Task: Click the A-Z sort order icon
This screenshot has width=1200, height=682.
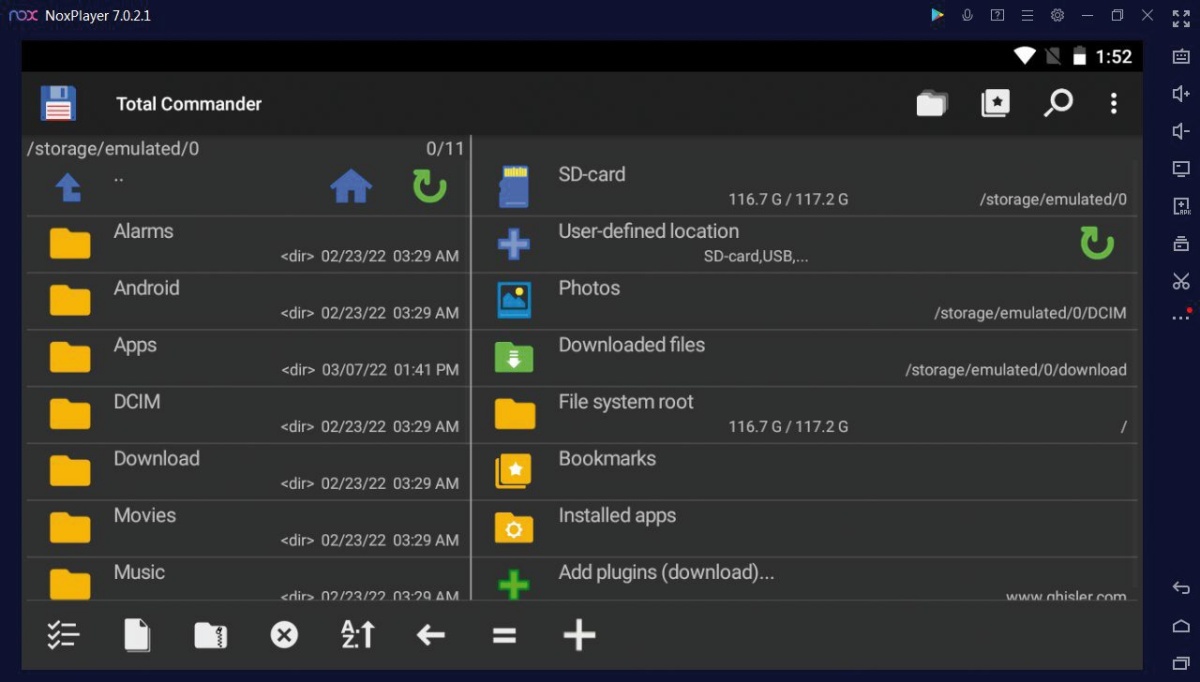Action: (x=357, y=634)
